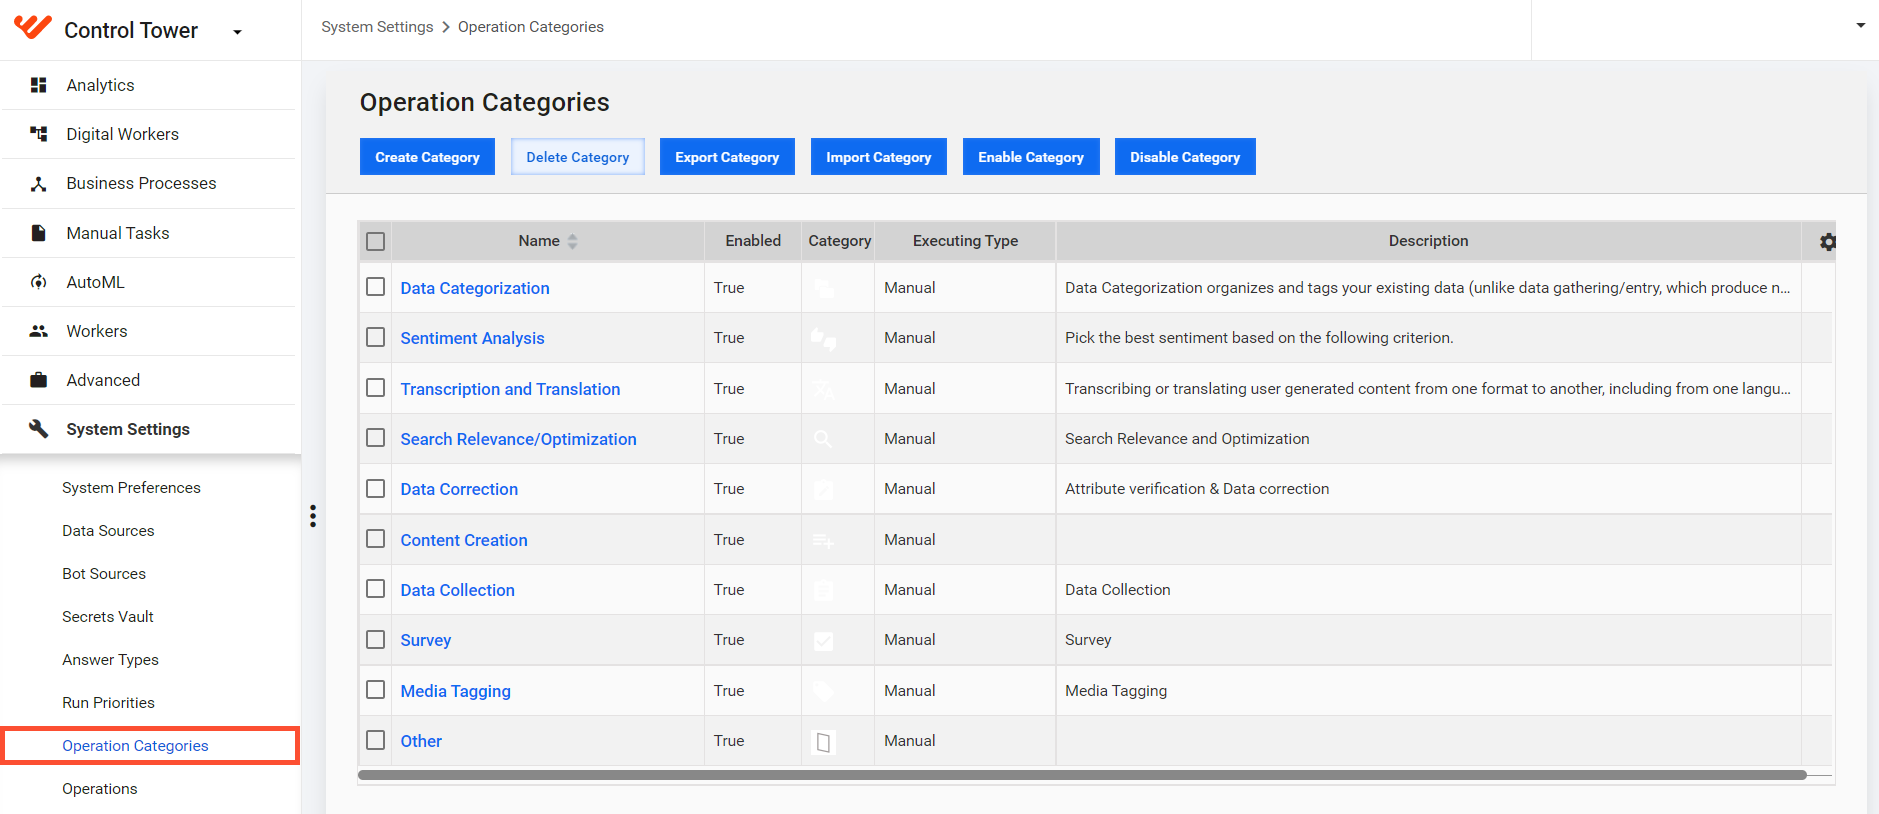Viewport: 1879px width, 814px height.
Task: Go to Answer Types submenu
Action: tap(110, 660)
